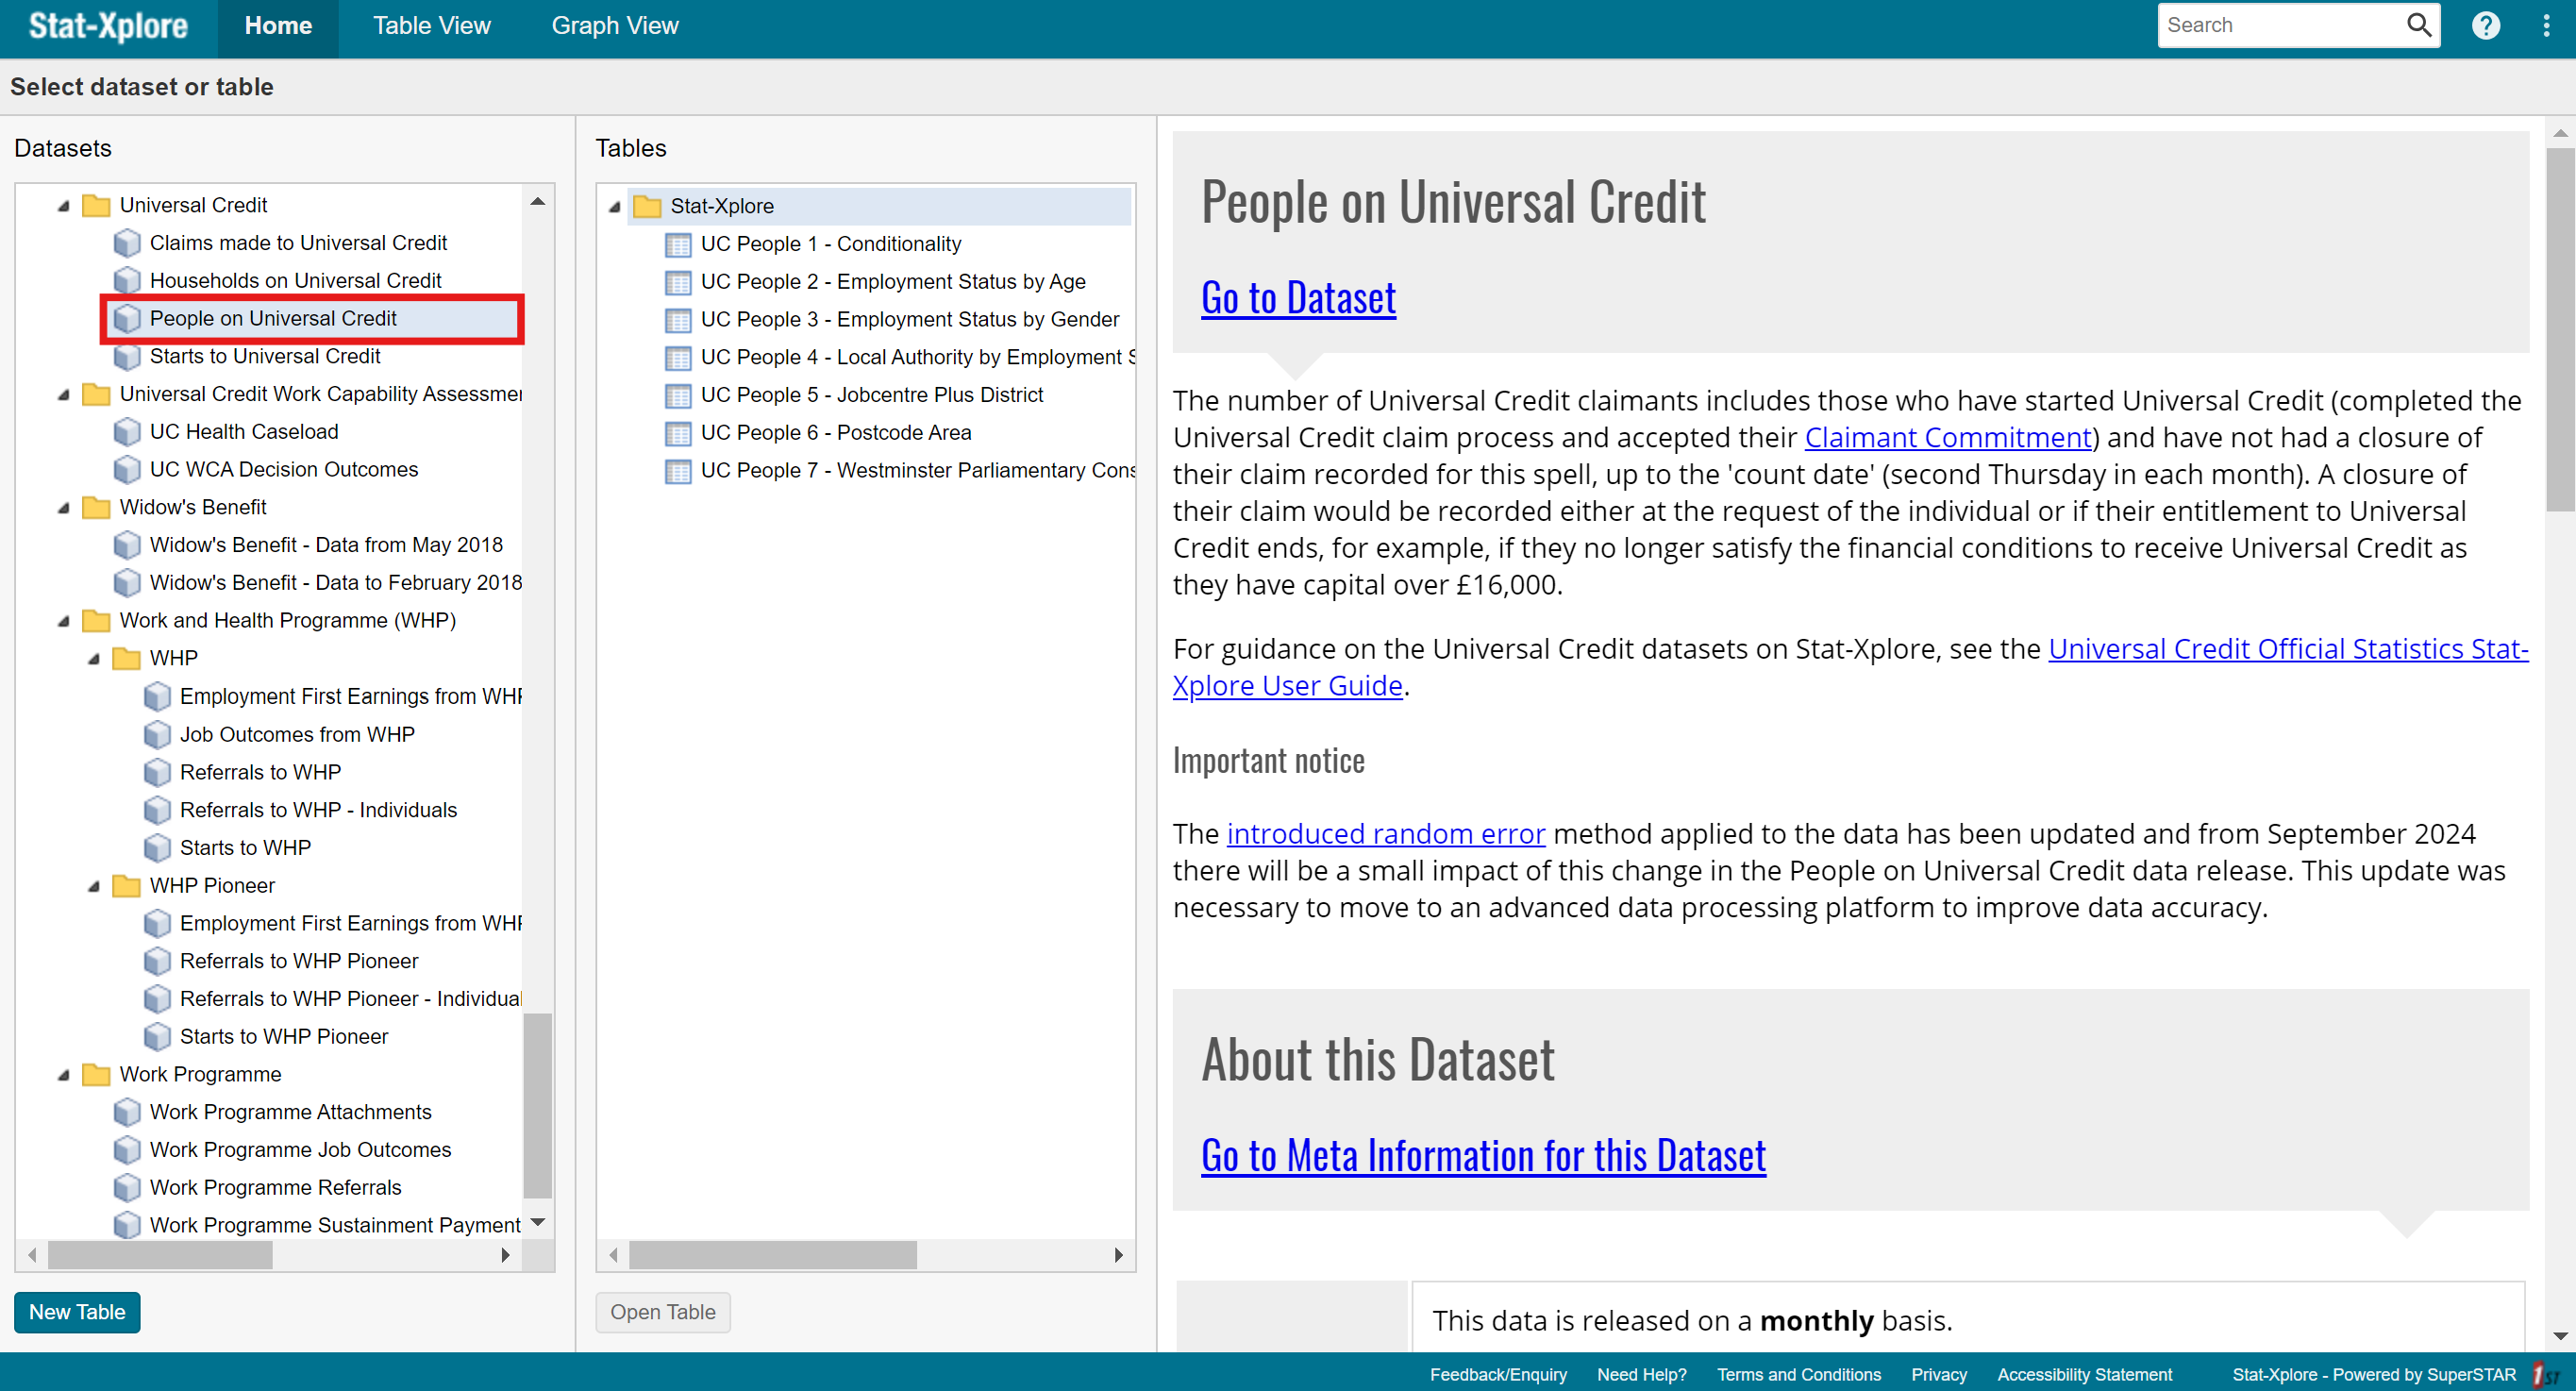Screen dimensions: 2576x1391
Task: Follow the Go to Dataset link
Action: [1298, 298]
